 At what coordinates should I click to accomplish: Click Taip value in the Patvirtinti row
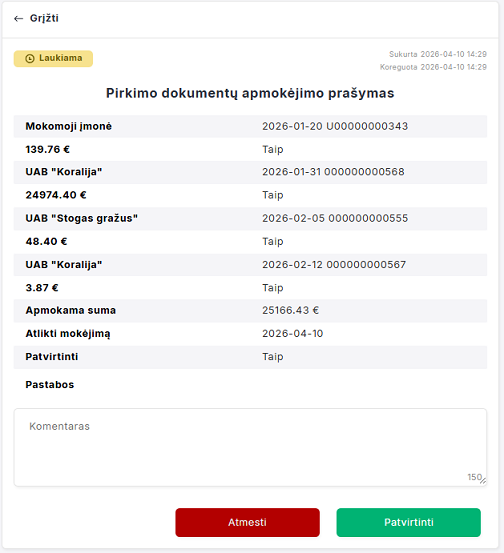[x=273, y=357]
